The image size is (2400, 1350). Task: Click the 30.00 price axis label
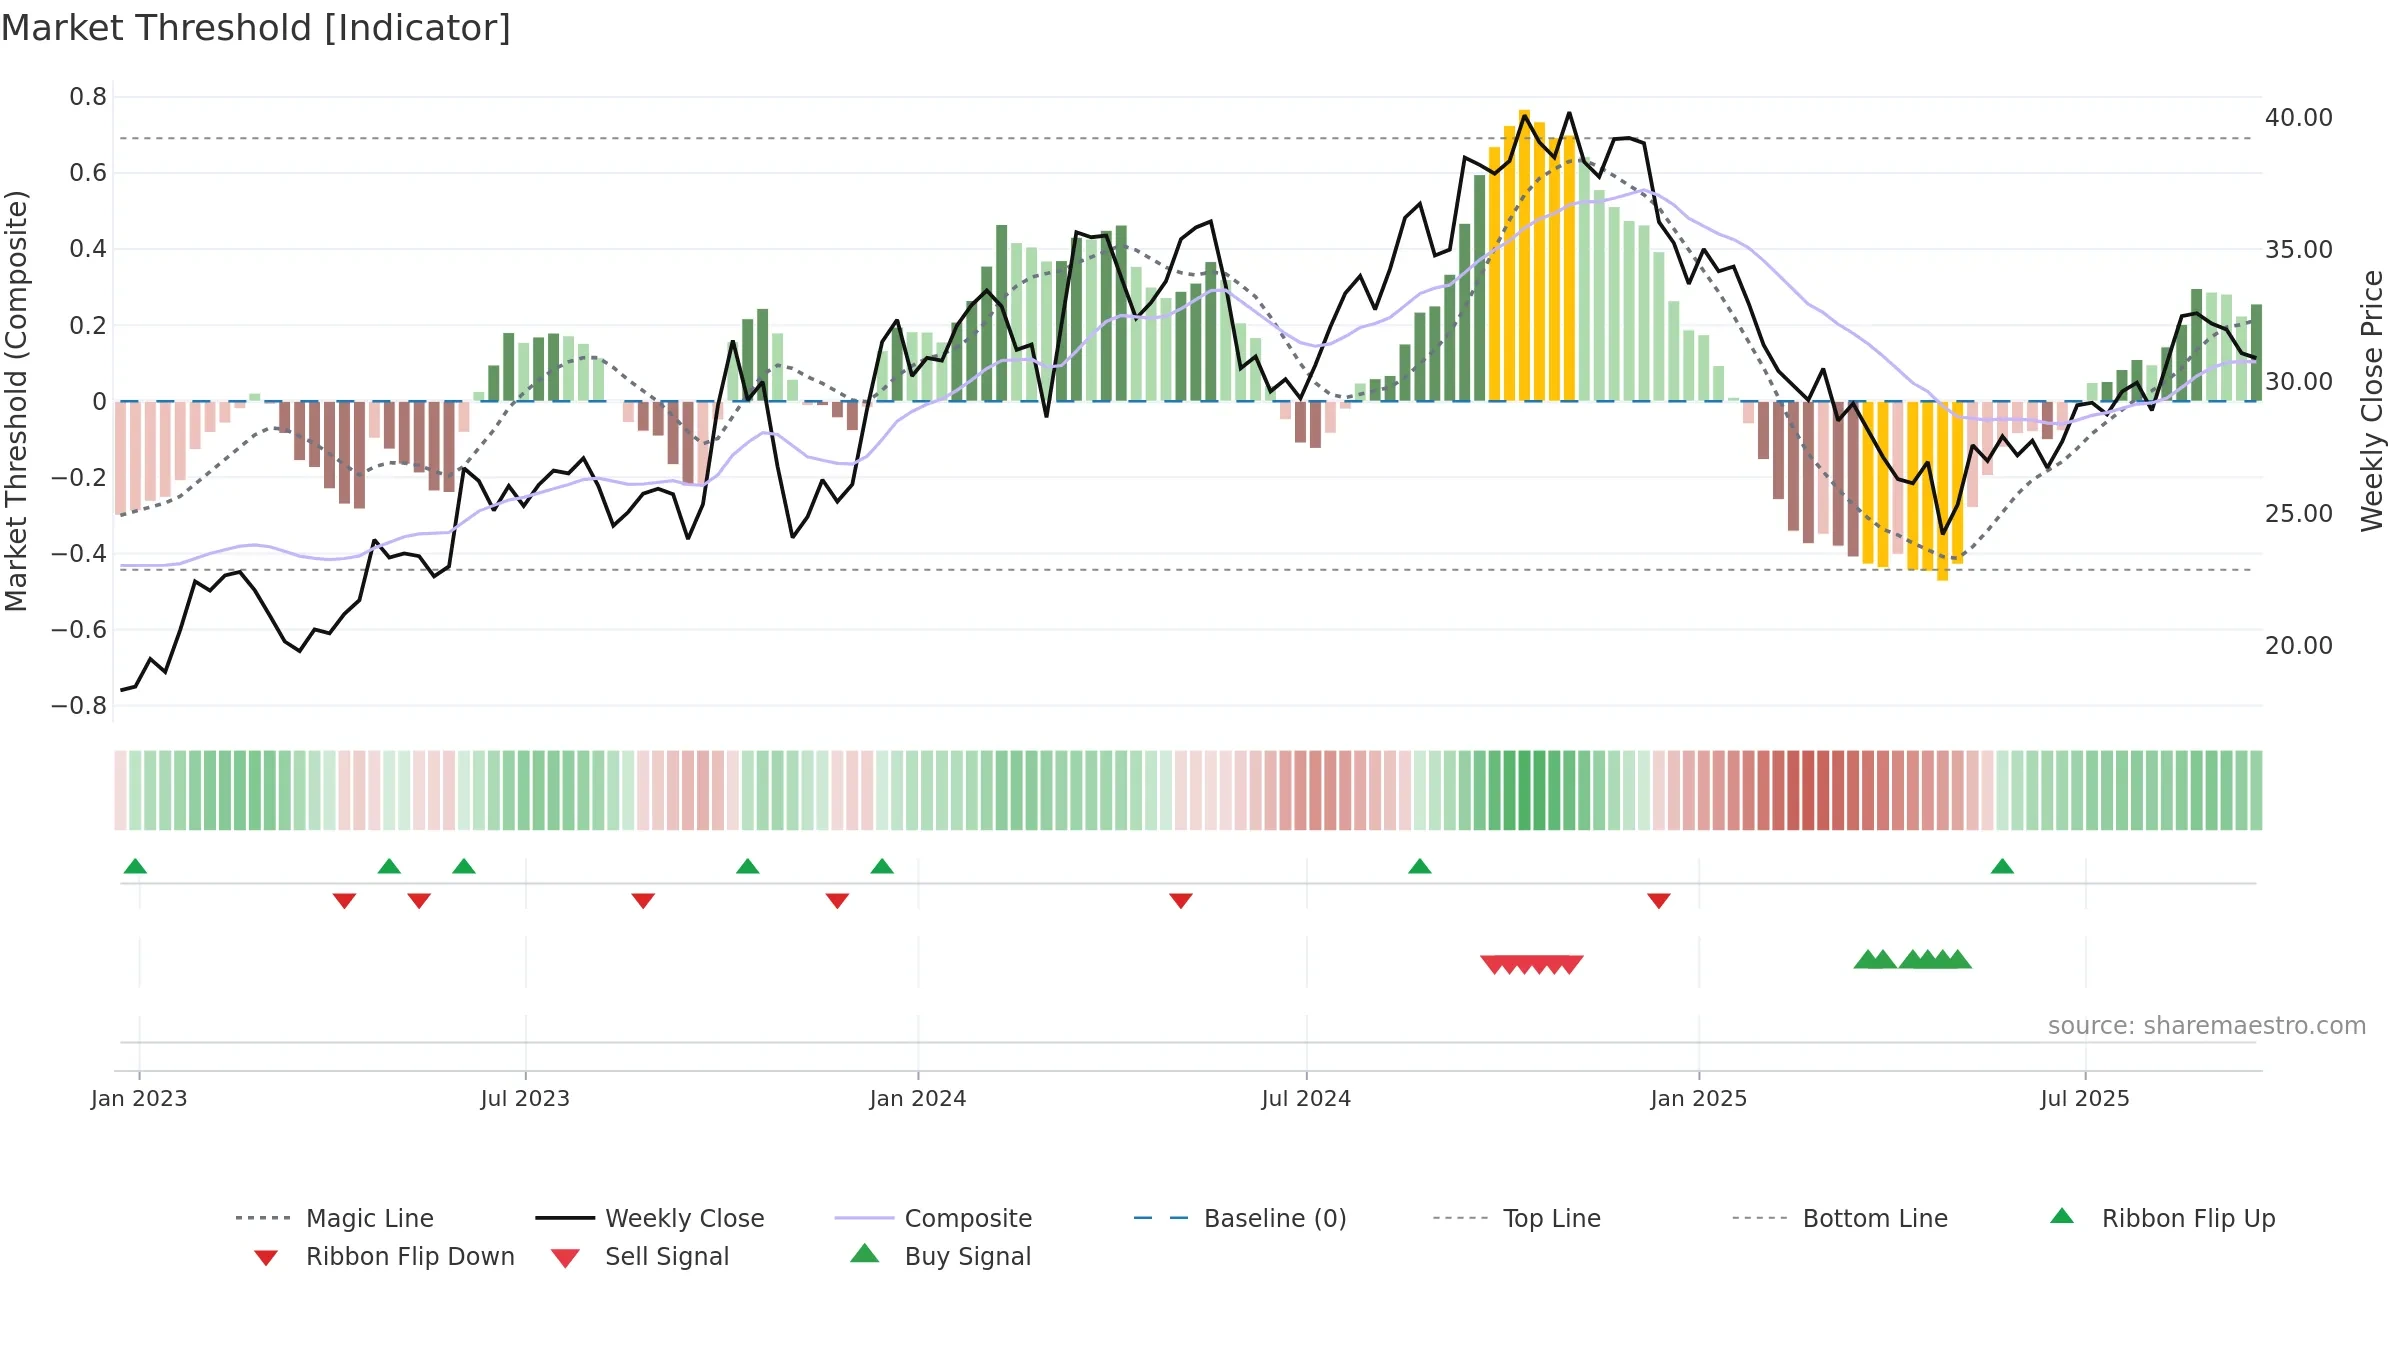[x=2299, y=381]
